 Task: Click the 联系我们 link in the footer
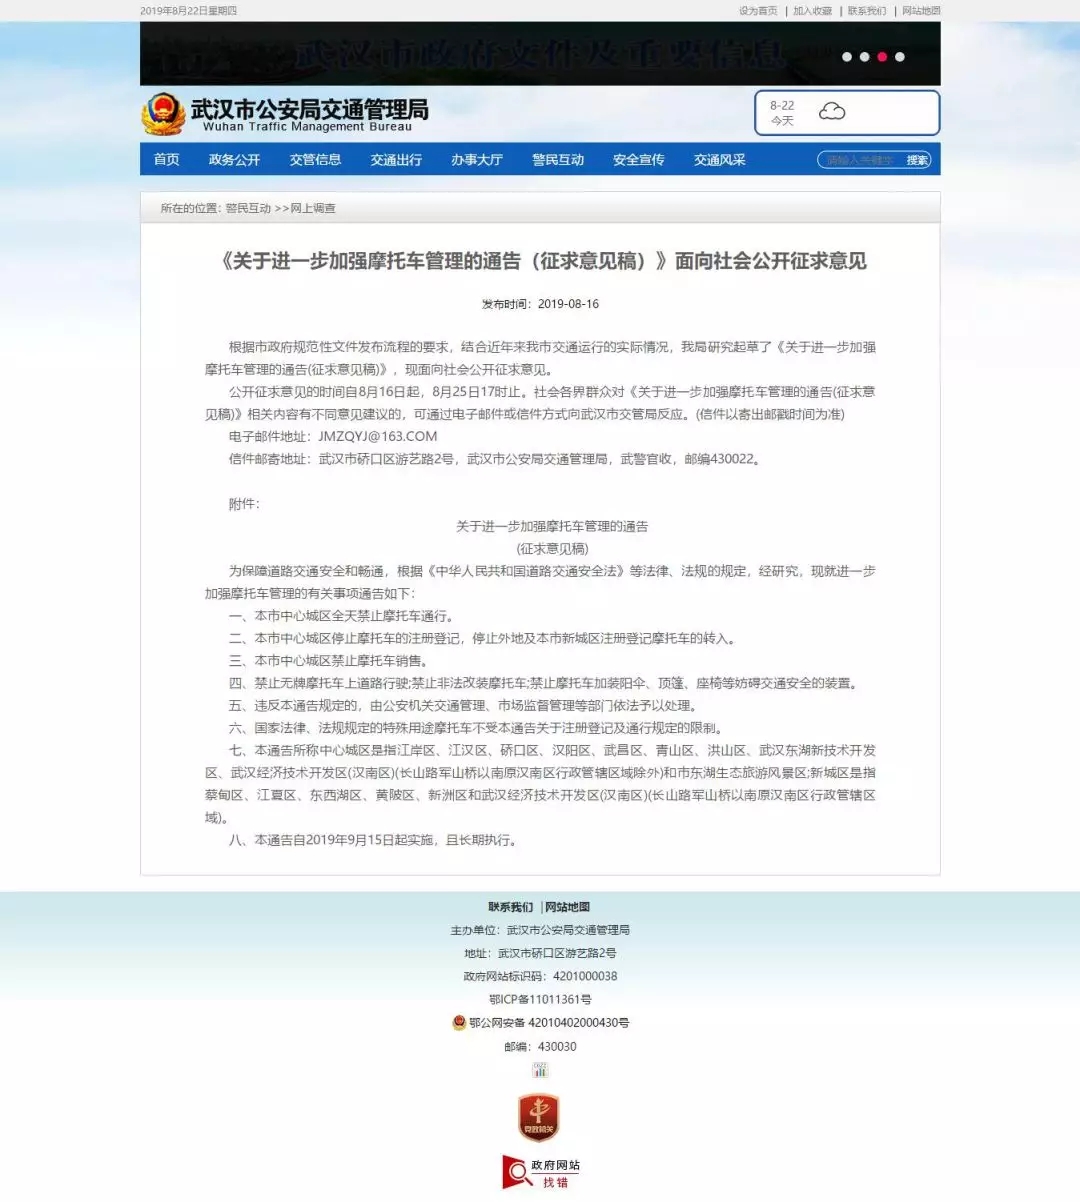point(511,907)
